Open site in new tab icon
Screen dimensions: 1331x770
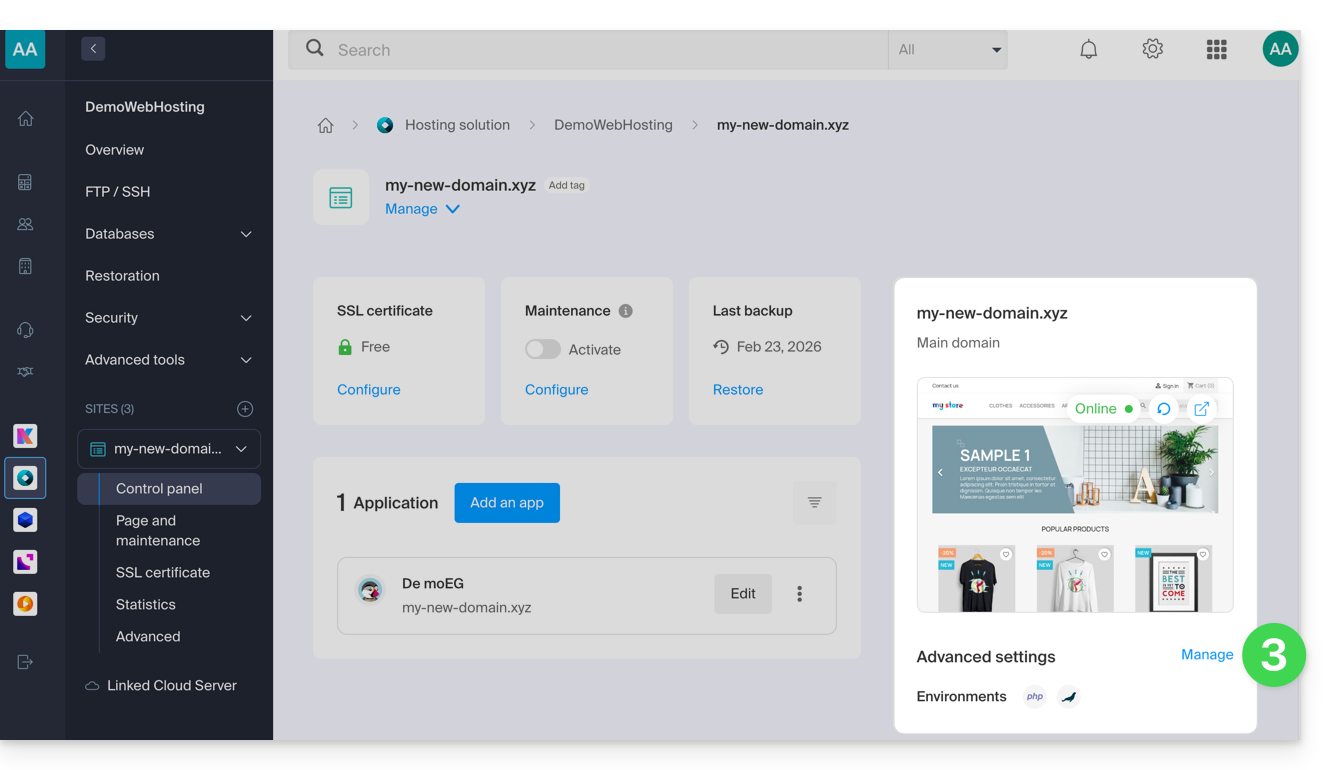coord(1202,409)
